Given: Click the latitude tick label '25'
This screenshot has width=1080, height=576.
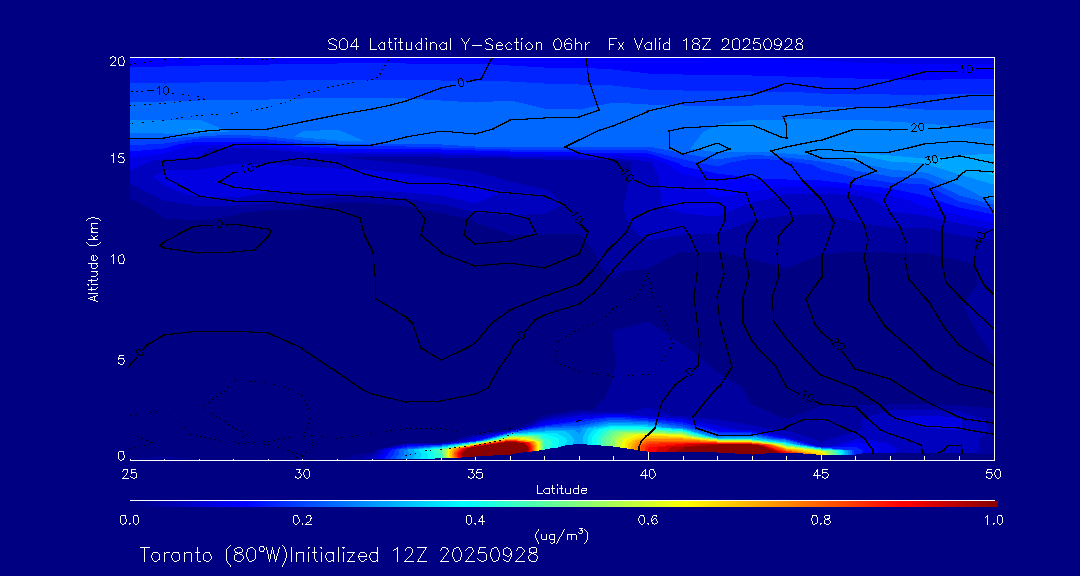Looking at the screenshot, I should click(x=129, y=474).
